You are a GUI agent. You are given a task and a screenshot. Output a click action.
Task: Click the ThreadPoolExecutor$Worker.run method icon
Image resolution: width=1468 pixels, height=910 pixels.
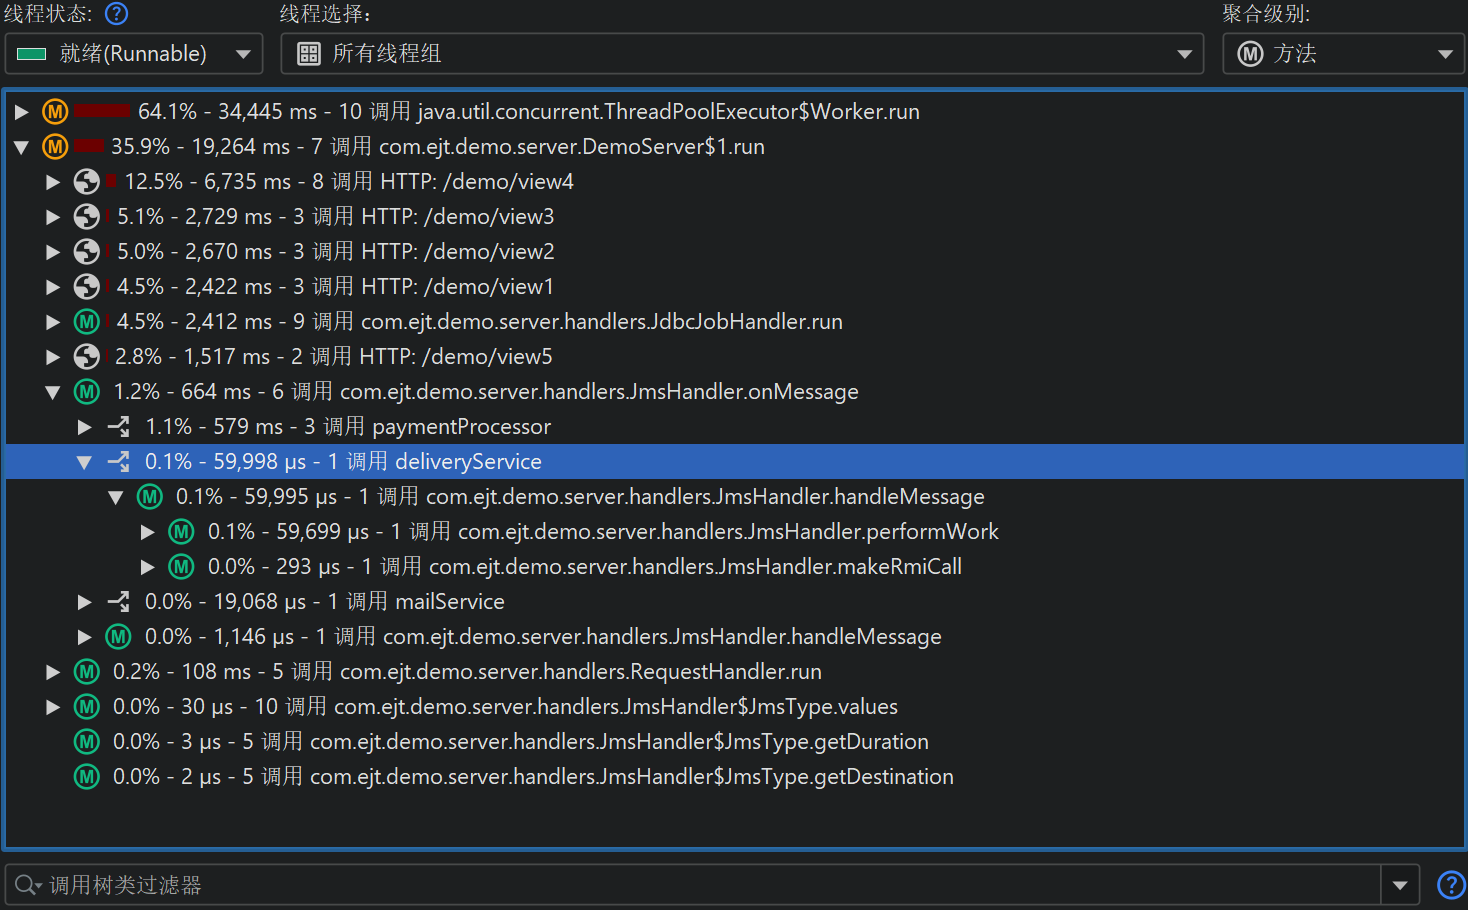[55, 112]
